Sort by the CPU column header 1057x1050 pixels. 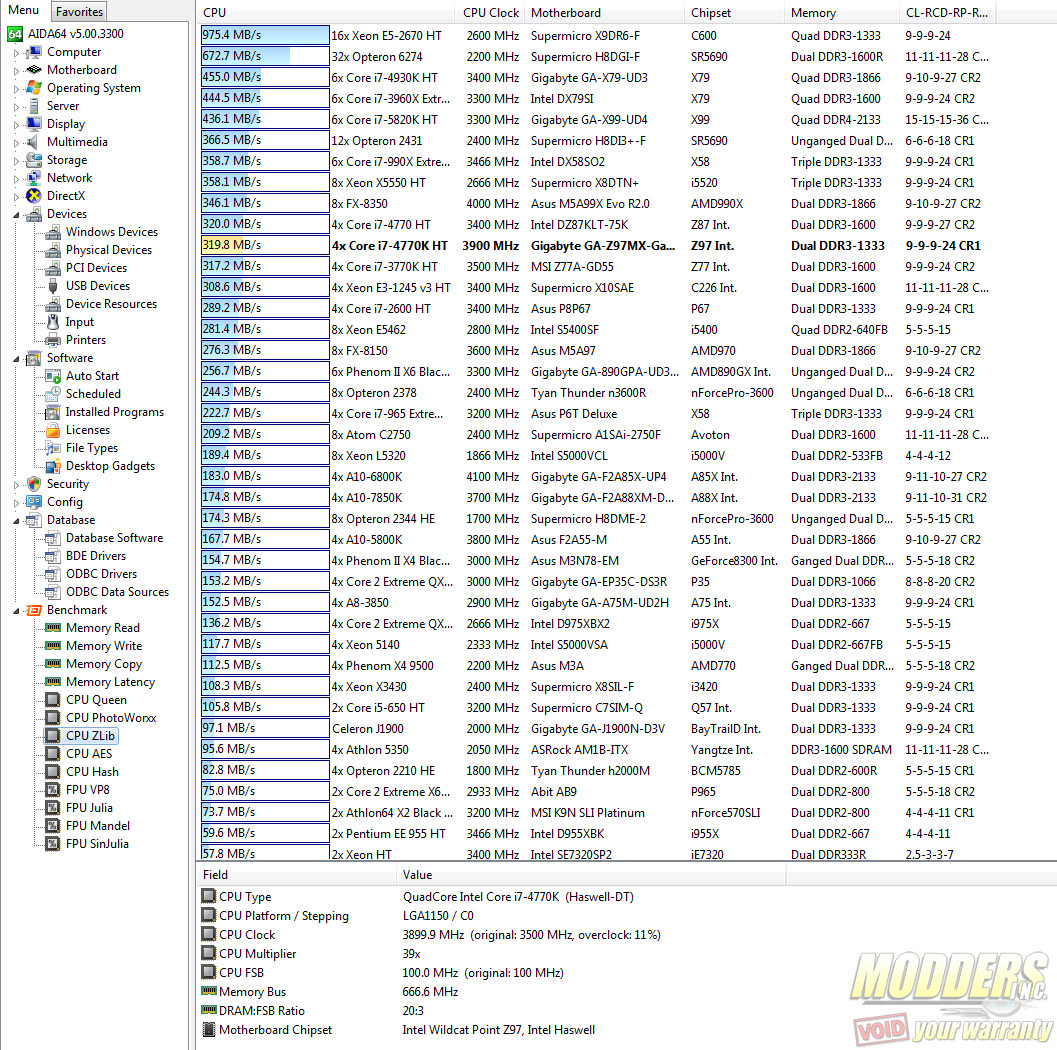point(325,12)
